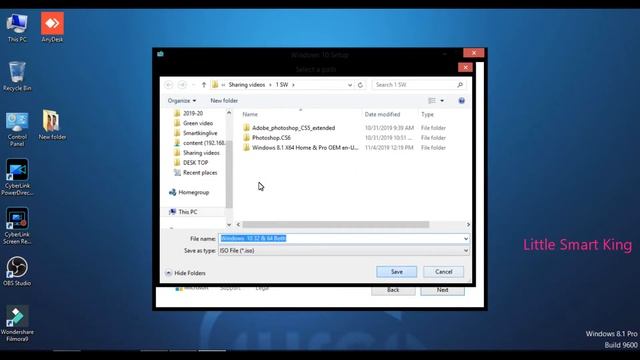Viewport: 640px width, 360px height.
Task: Sort by the Type column header
Action: click(x=427, y=115)
